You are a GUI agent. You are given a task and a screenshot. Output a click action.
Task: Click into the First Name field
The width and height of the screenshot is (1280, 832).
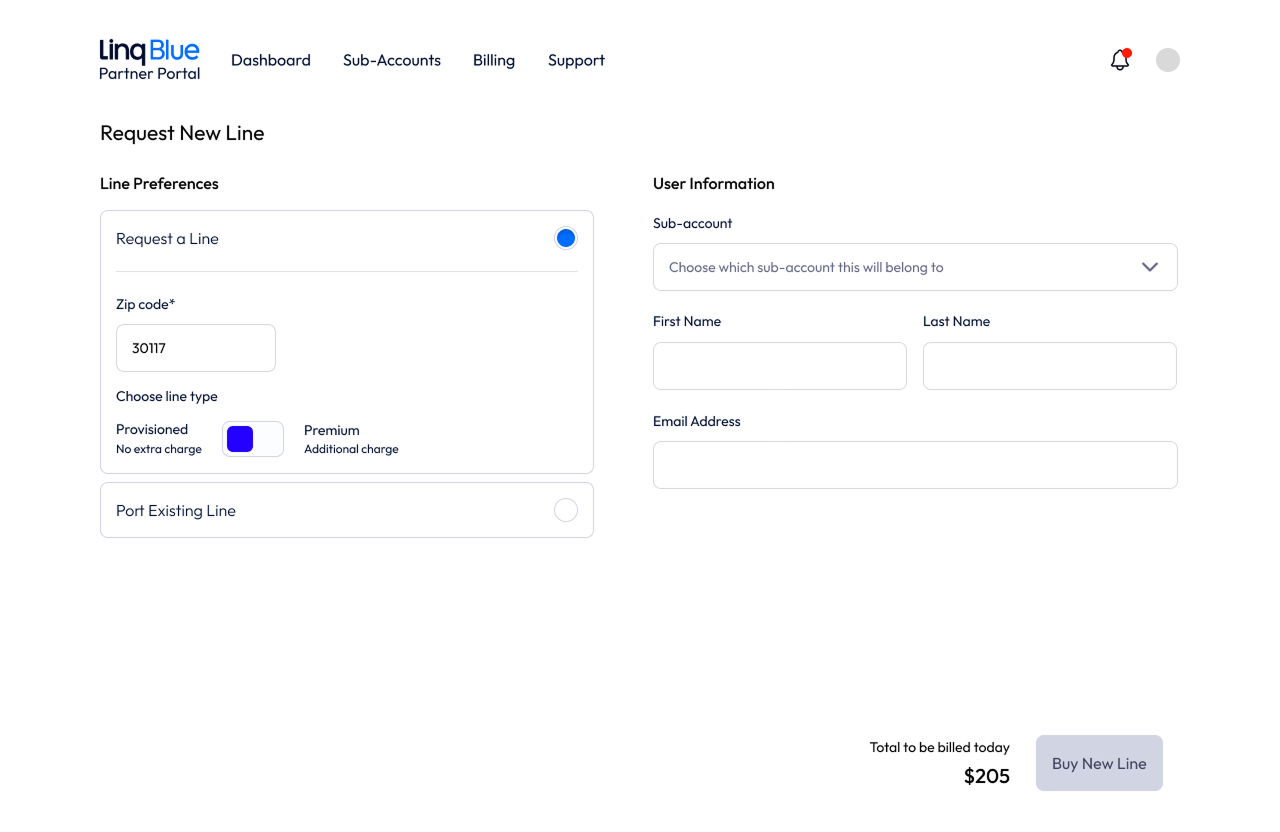pos(780,366)
